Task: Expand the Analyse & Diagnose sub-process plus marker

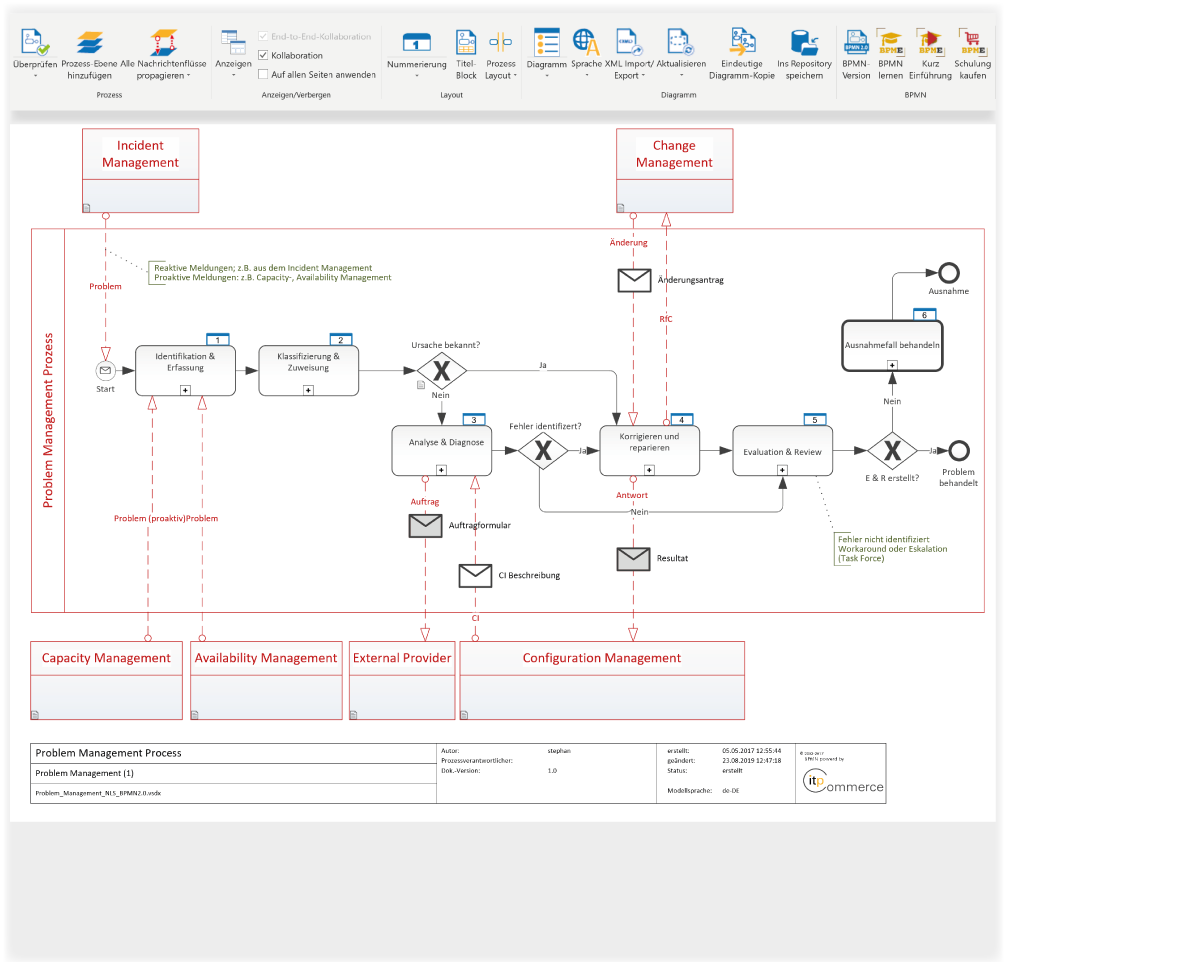Action: tap(441, 469)
